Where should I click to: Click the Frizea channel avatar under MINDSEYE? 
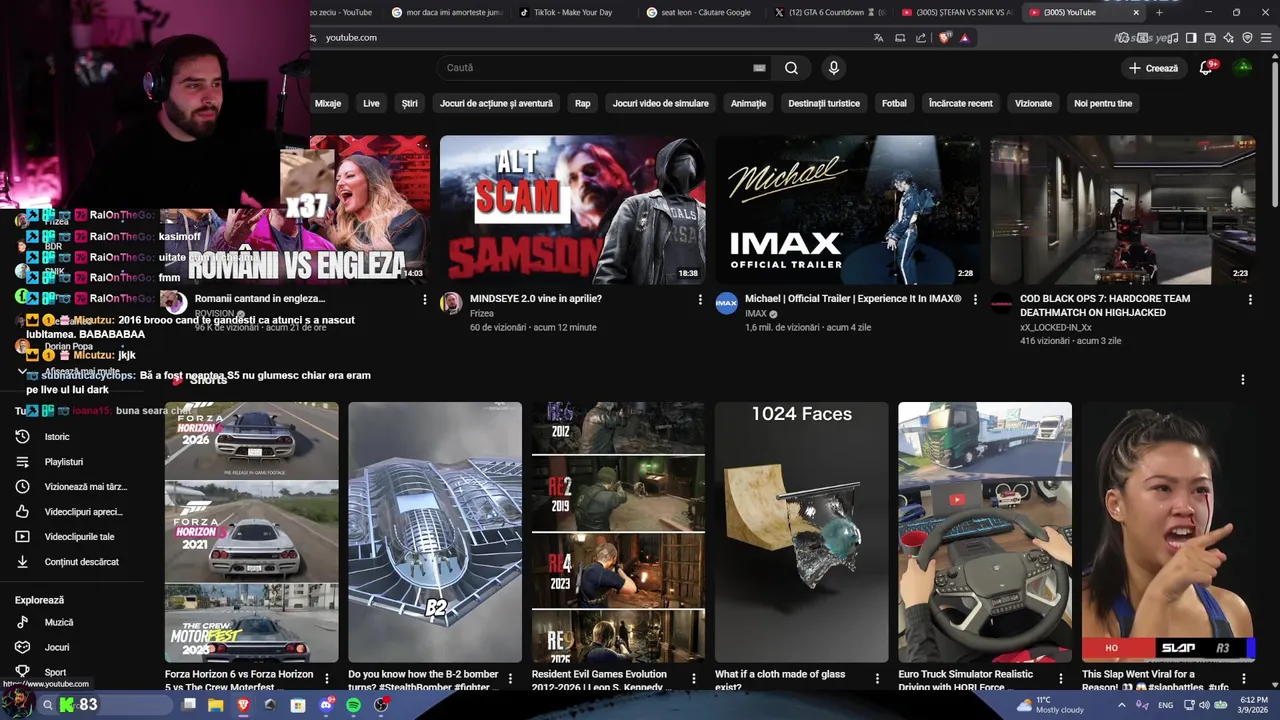click(452, 303)
